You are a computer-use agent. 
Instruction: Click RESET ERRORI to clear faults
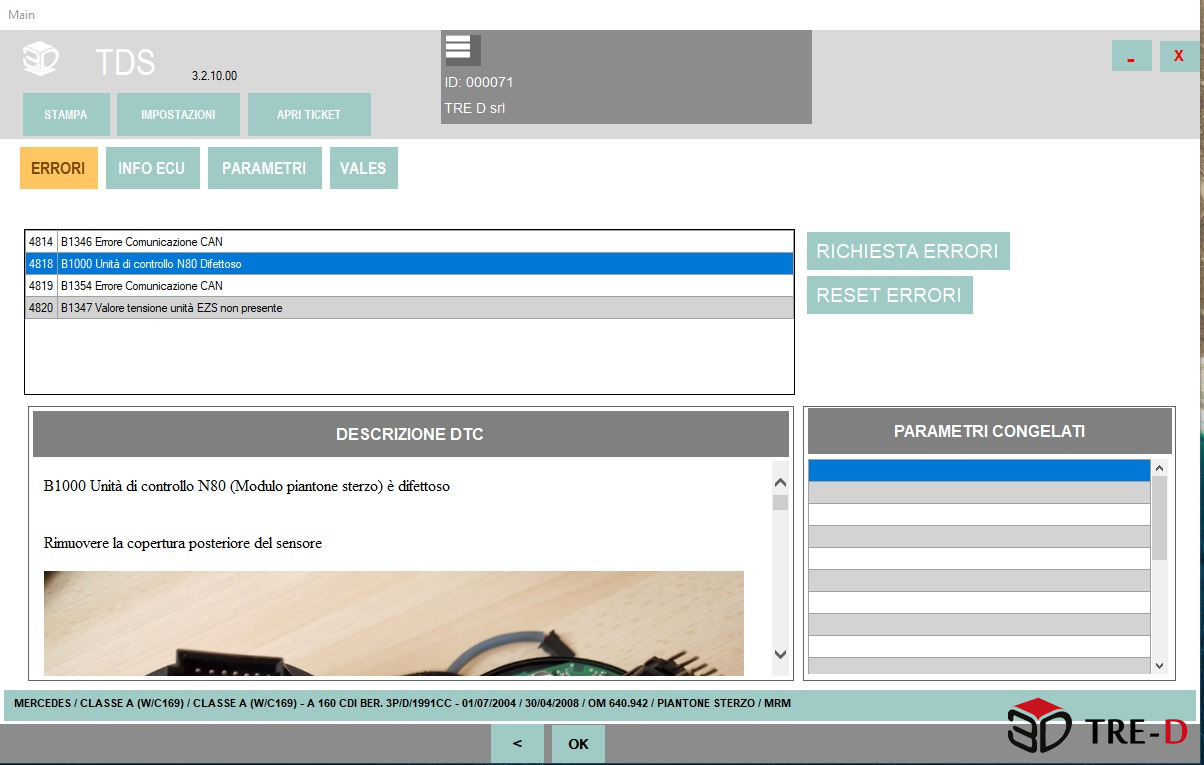pyautogui.click(x=889, y=295)
